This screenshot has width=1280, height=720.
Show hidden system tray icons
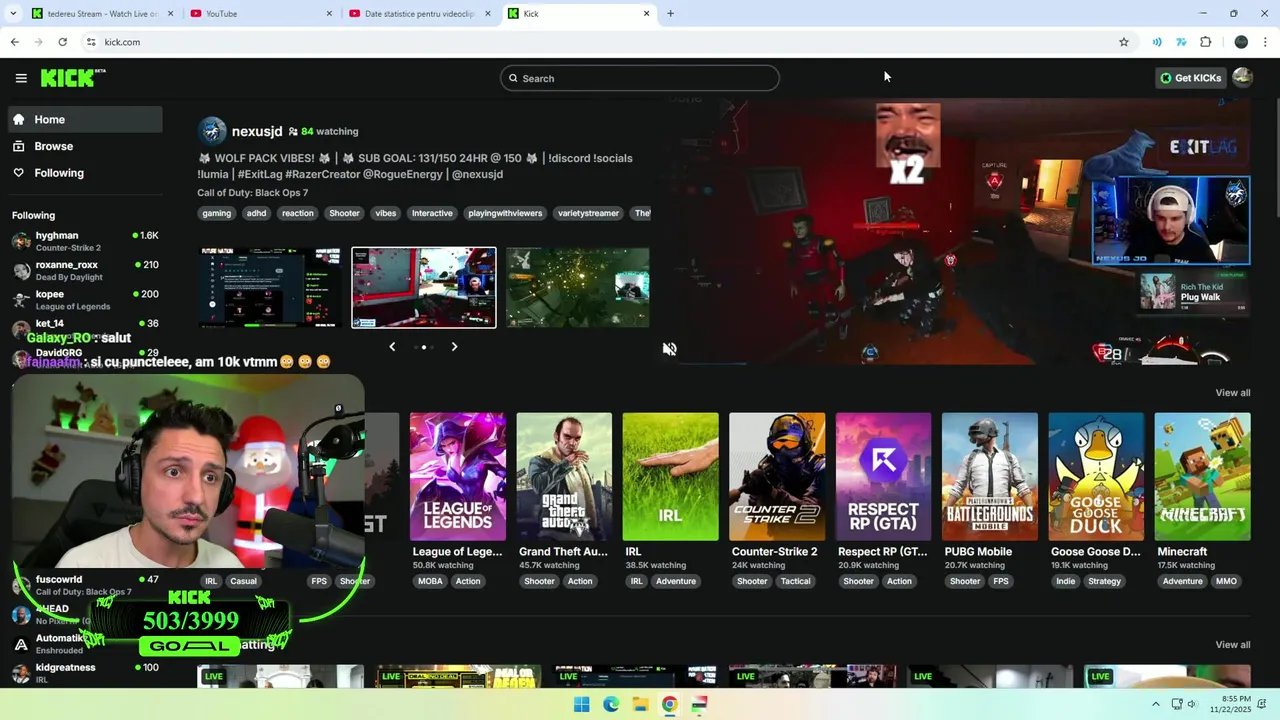pyautogui.click(x=1156, y=704)
